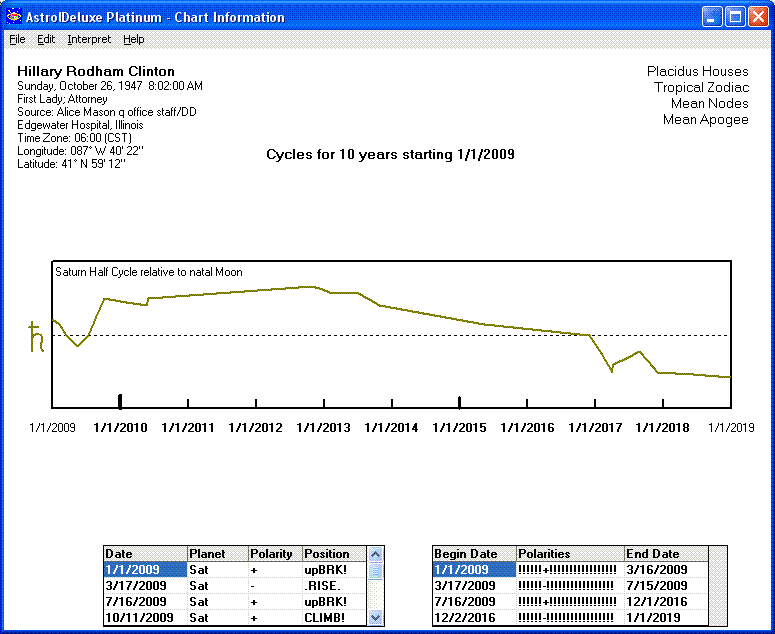This screenshot has width=775, height=634.
Task: Click the End Date column header
Action: (665, 553)
